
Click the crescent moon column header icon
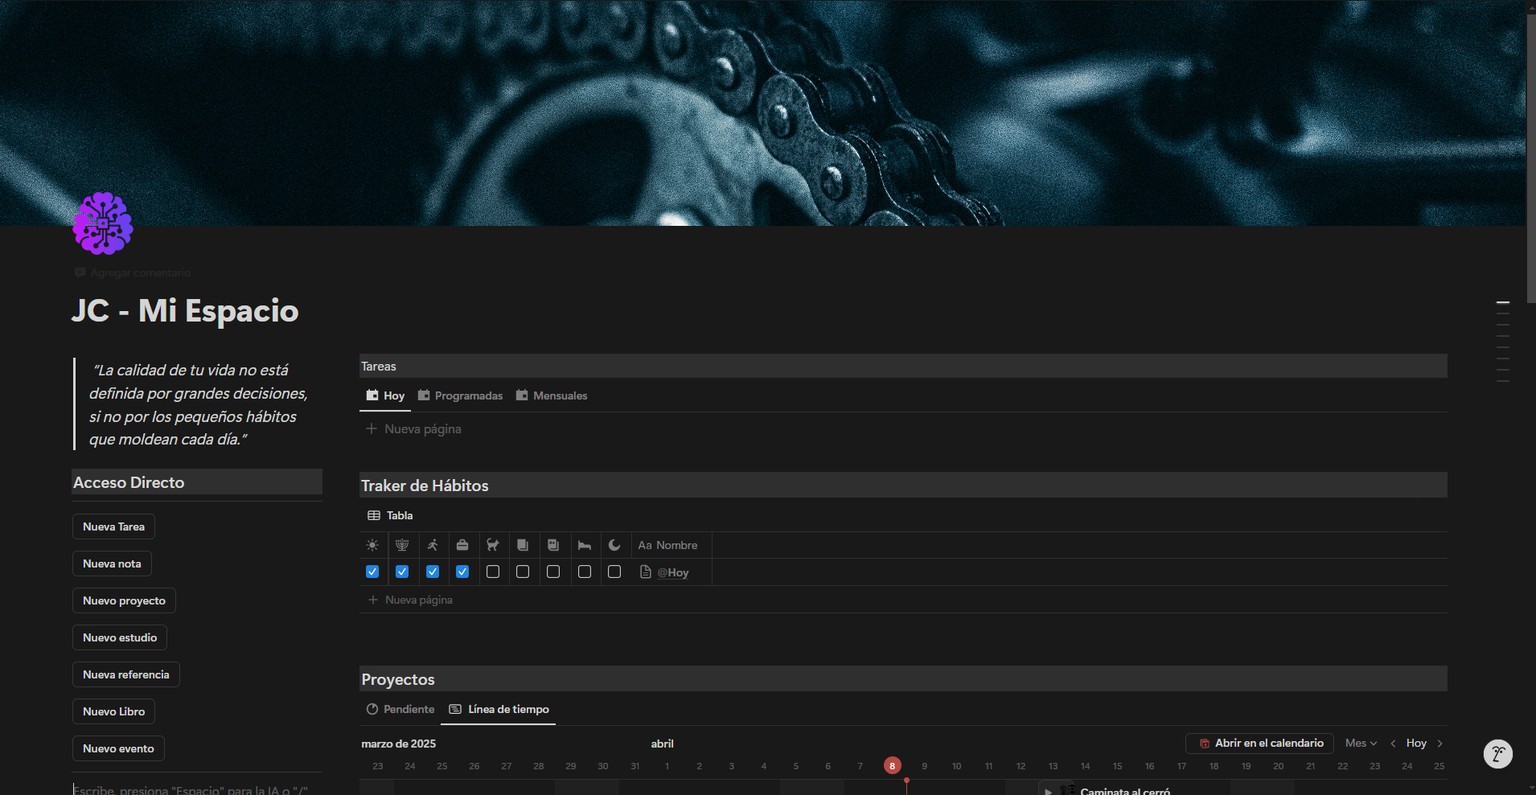click(614, 545)
